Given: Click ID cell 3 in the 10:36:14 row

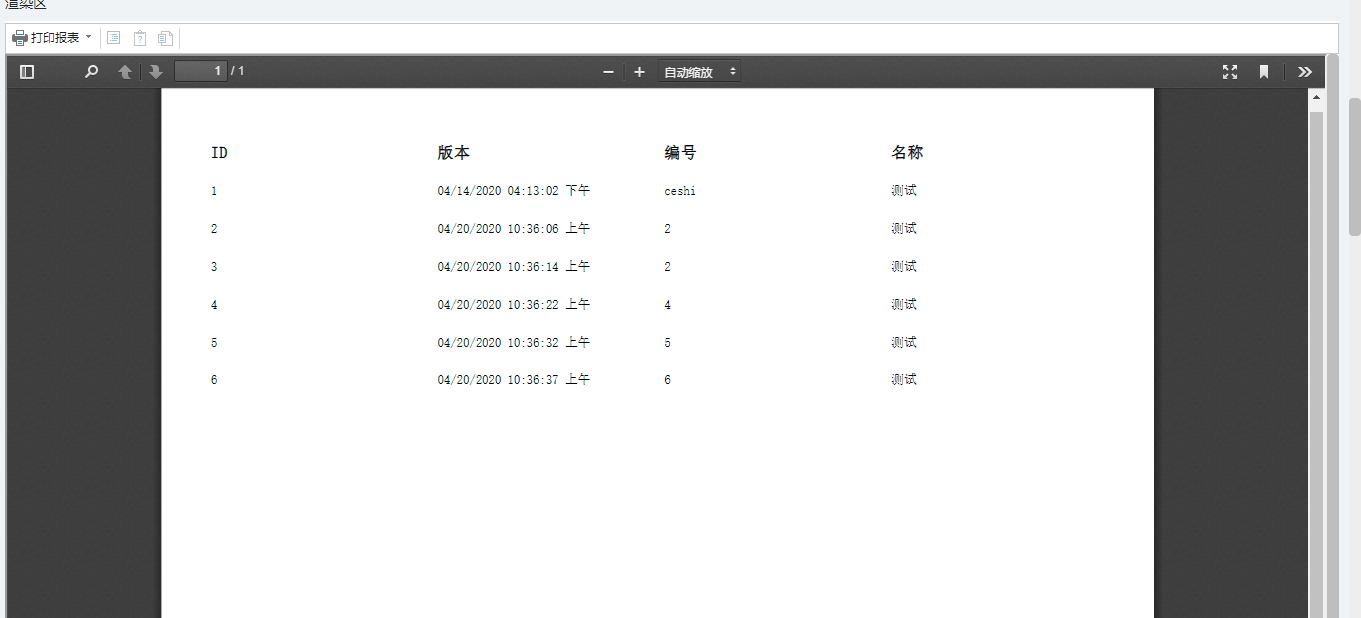Looking at the screenshot, I should tap(214, 267).
